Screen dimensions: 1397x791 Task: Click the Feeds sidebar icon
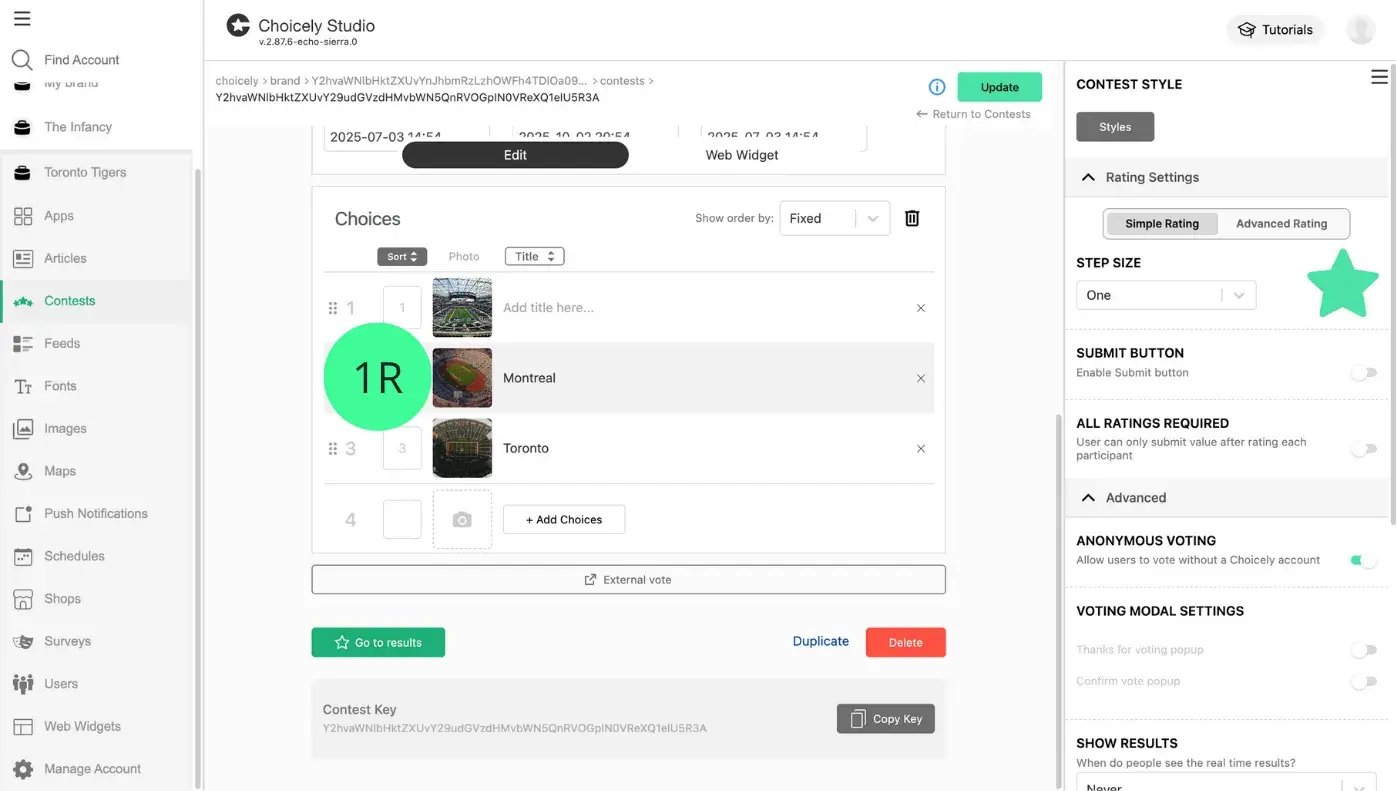(x=23, y=343)
